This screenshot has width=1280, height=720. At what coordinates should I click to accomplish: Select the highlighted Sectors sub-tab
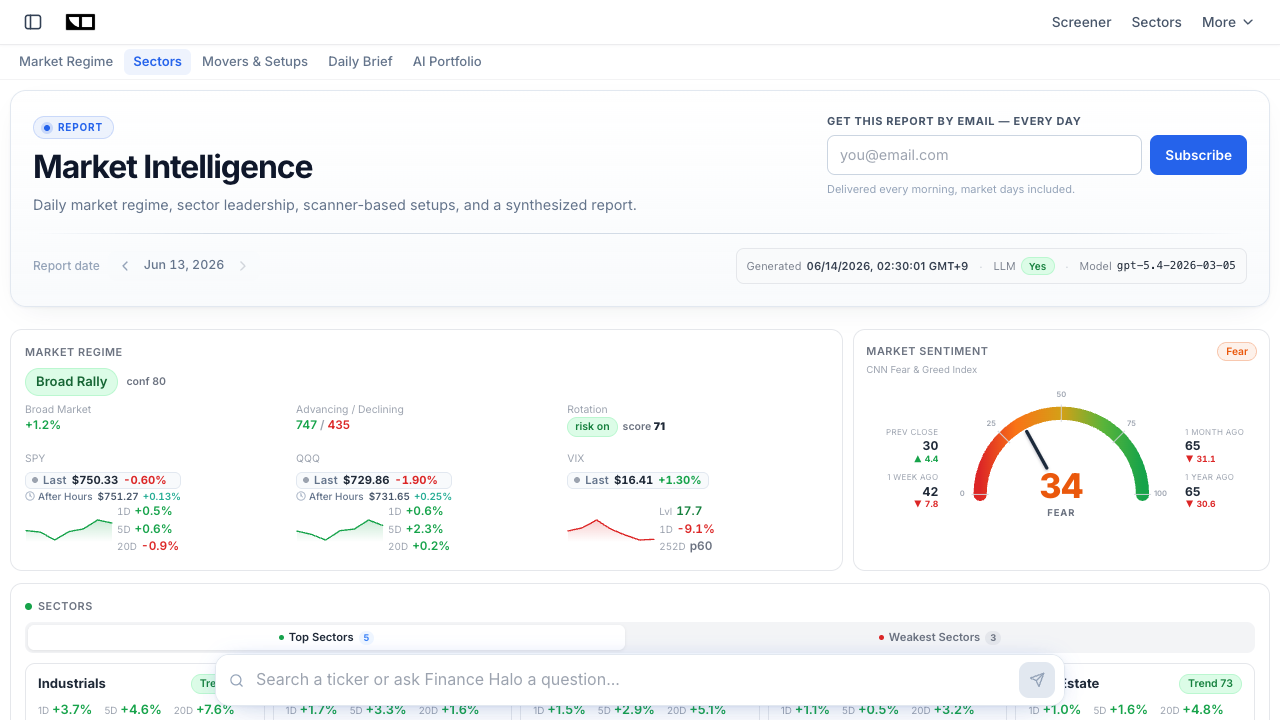[157, 62]
